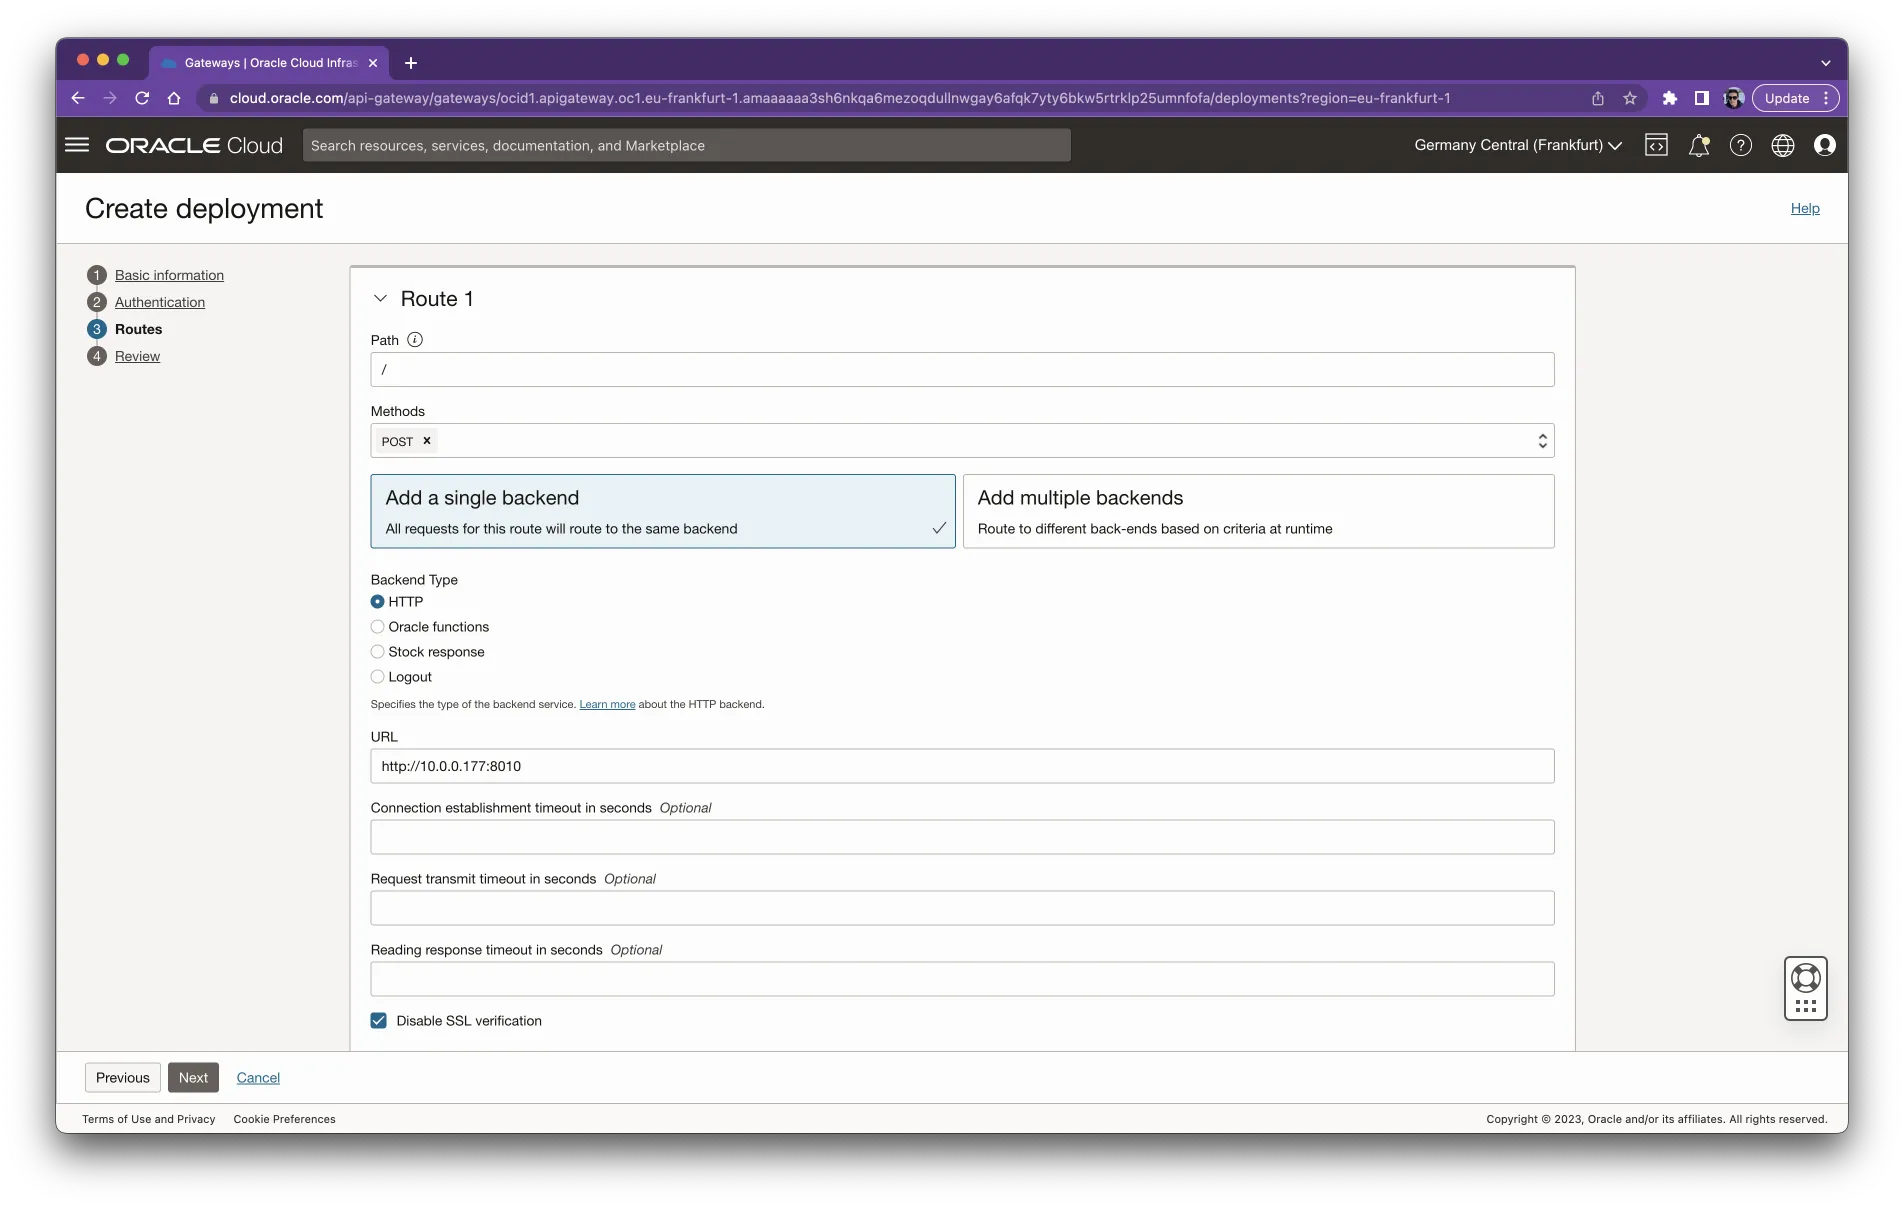Select the Gateways Oracle Cloud tab
1904x1207 pixels.
coord(270,63)
